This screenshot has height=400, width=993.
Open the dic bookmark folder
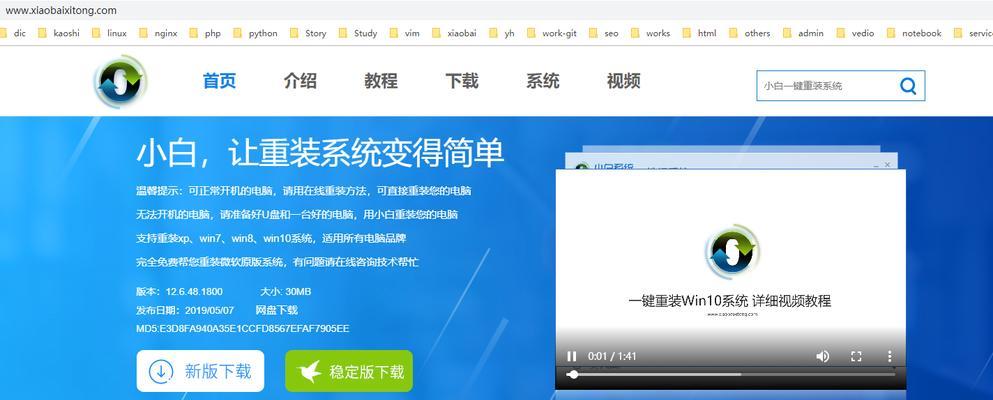[13, 33]
